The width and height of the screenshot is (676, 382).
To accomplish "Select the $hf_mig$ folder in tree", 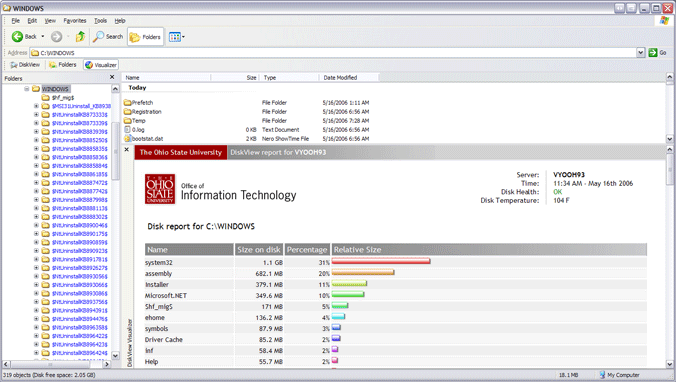I will coord(63,97).
